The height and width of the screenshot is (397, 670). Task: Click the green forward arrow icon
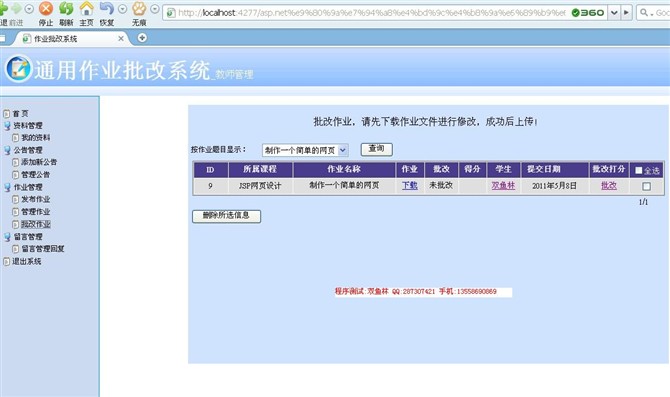pos(16,9)
